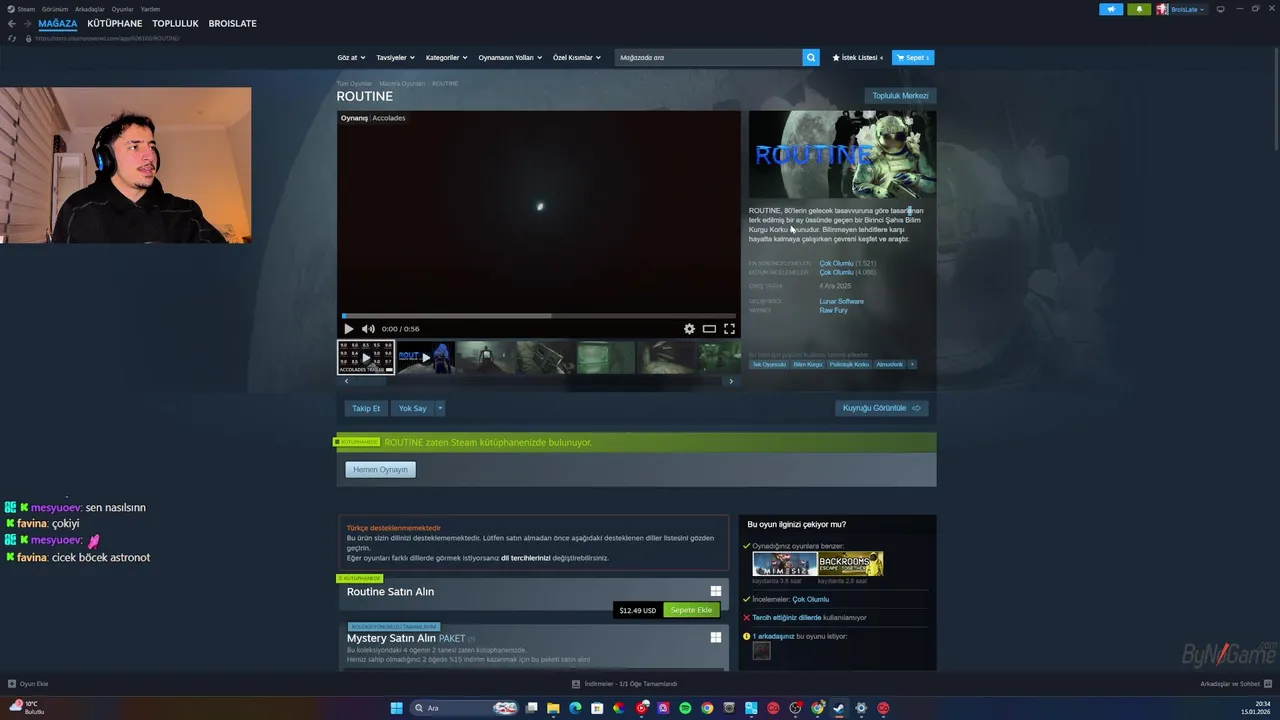1280x720 pixels.
Task: Open the BACKROOMS similar game thumbnail
Action: [x=851, y=564]
